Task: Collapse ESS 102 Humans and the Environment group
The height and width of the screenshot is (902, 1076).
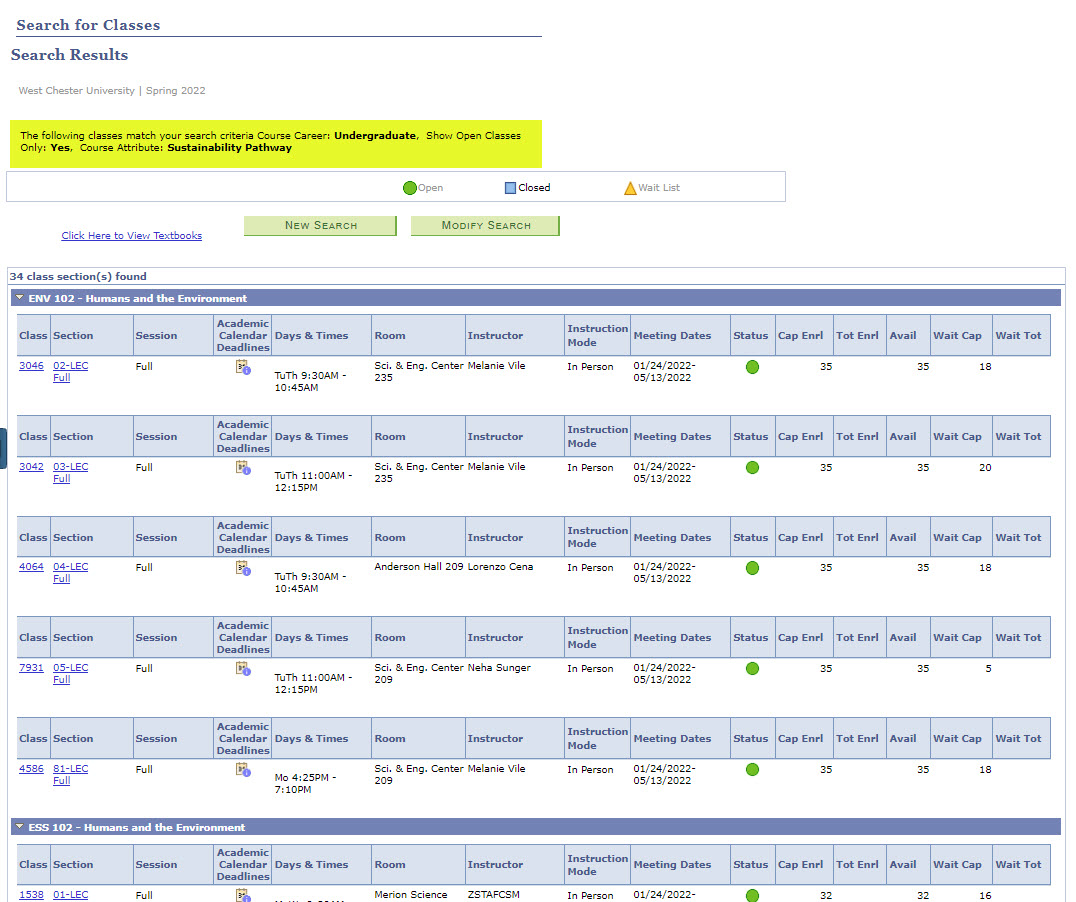Action: (20, 827)
